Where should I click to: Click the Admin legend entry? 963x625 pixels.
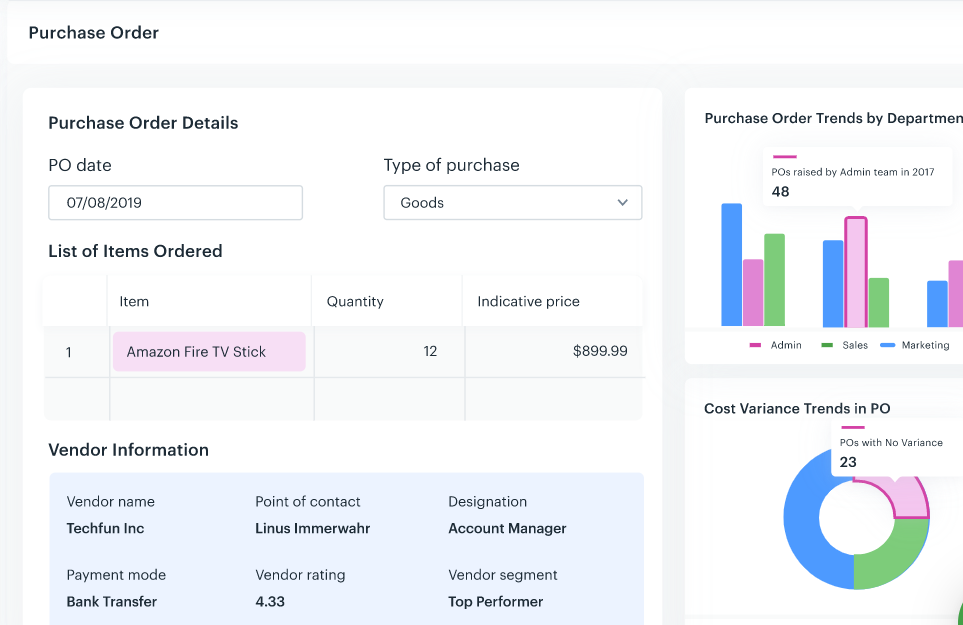click(x=776, y=345)
